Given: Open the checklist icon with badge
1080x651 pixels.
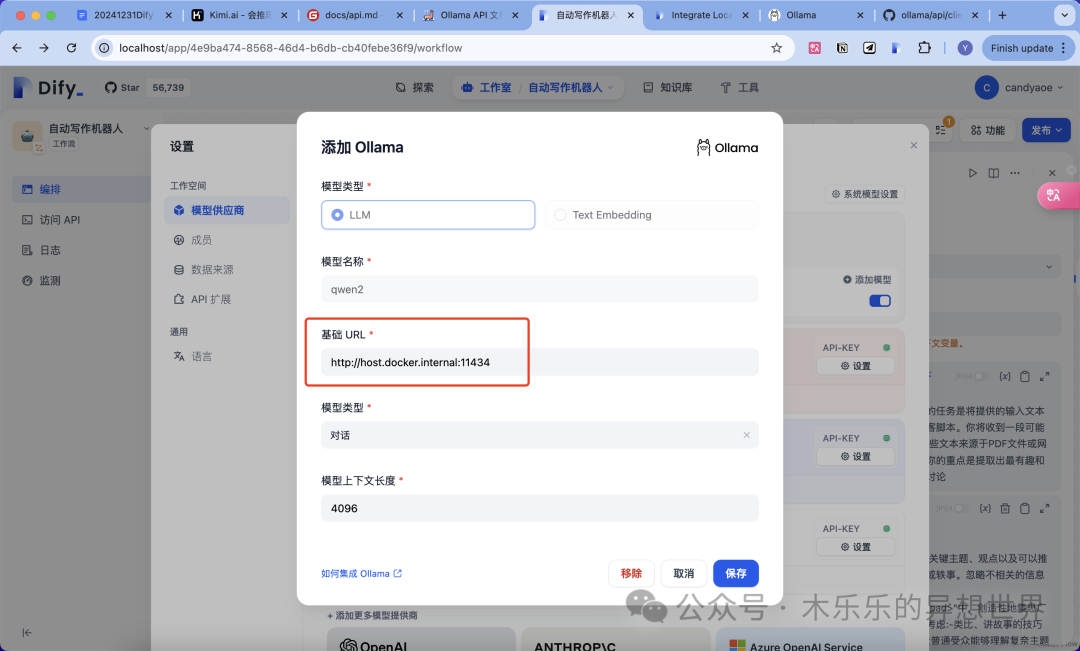Looking at the screenshot, I should [x=941, y=130].
